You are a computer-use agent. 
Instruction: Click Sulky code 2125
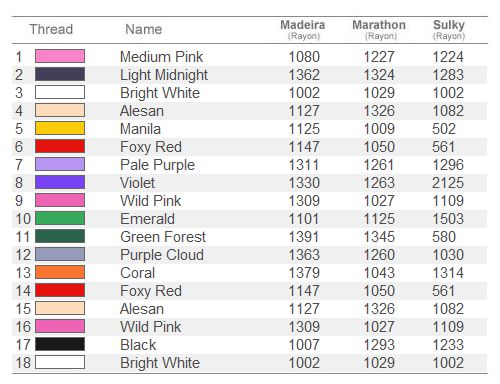[448, 183]
